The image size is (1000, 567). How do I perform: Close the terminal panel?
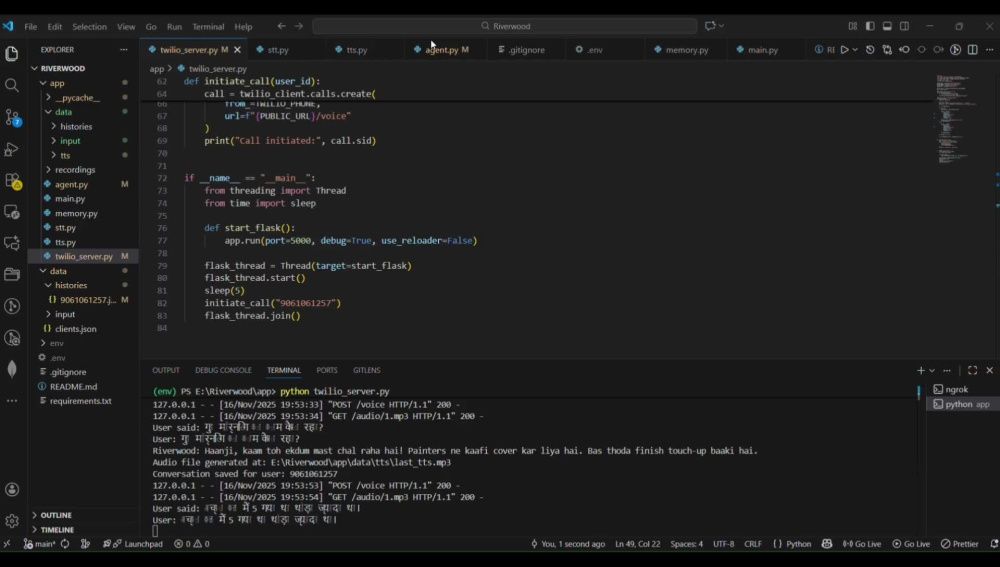(x=989, y=371)
